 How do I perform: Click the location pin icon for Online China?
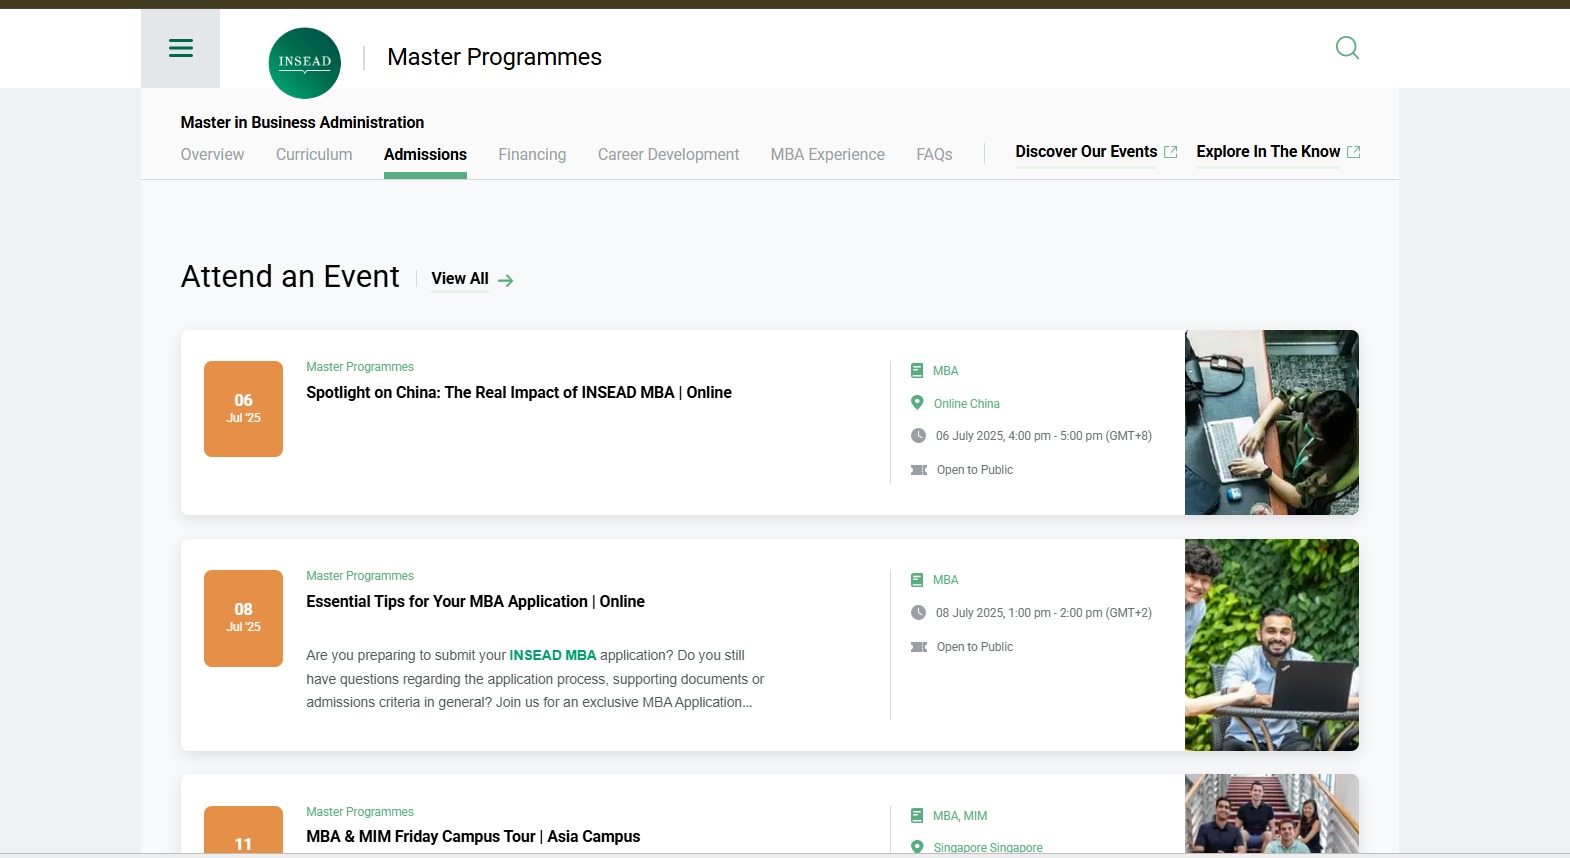(x=917, y=403)
